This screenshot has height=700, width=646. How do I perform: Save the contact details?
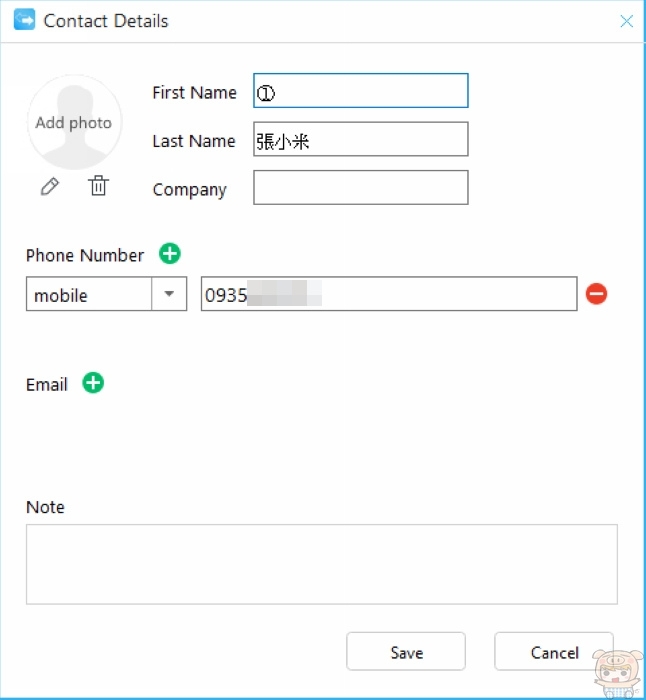[x=406, y=652]
